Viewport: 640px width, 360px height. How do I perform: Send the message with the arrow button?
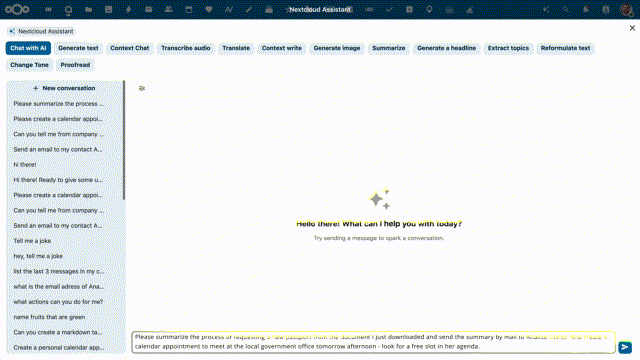625,347
